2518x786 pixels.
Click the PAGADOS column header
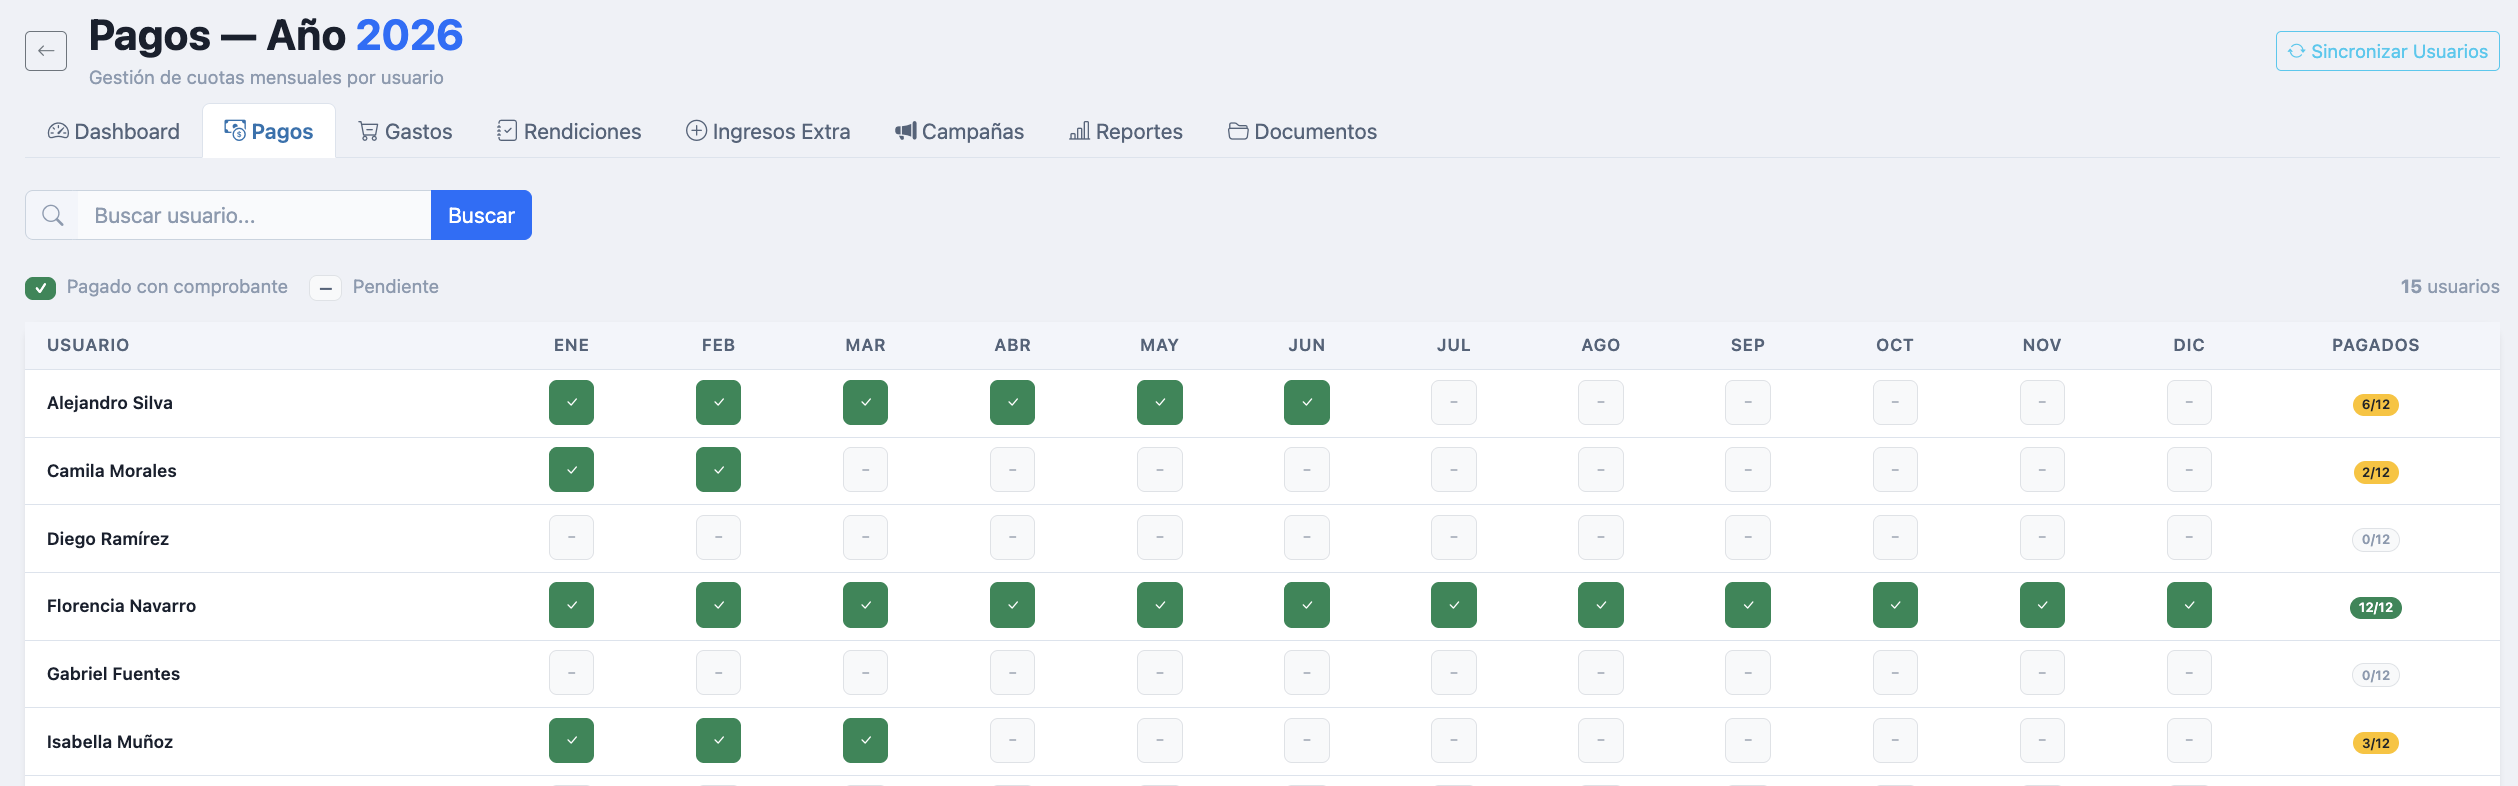click(2376, 345)
